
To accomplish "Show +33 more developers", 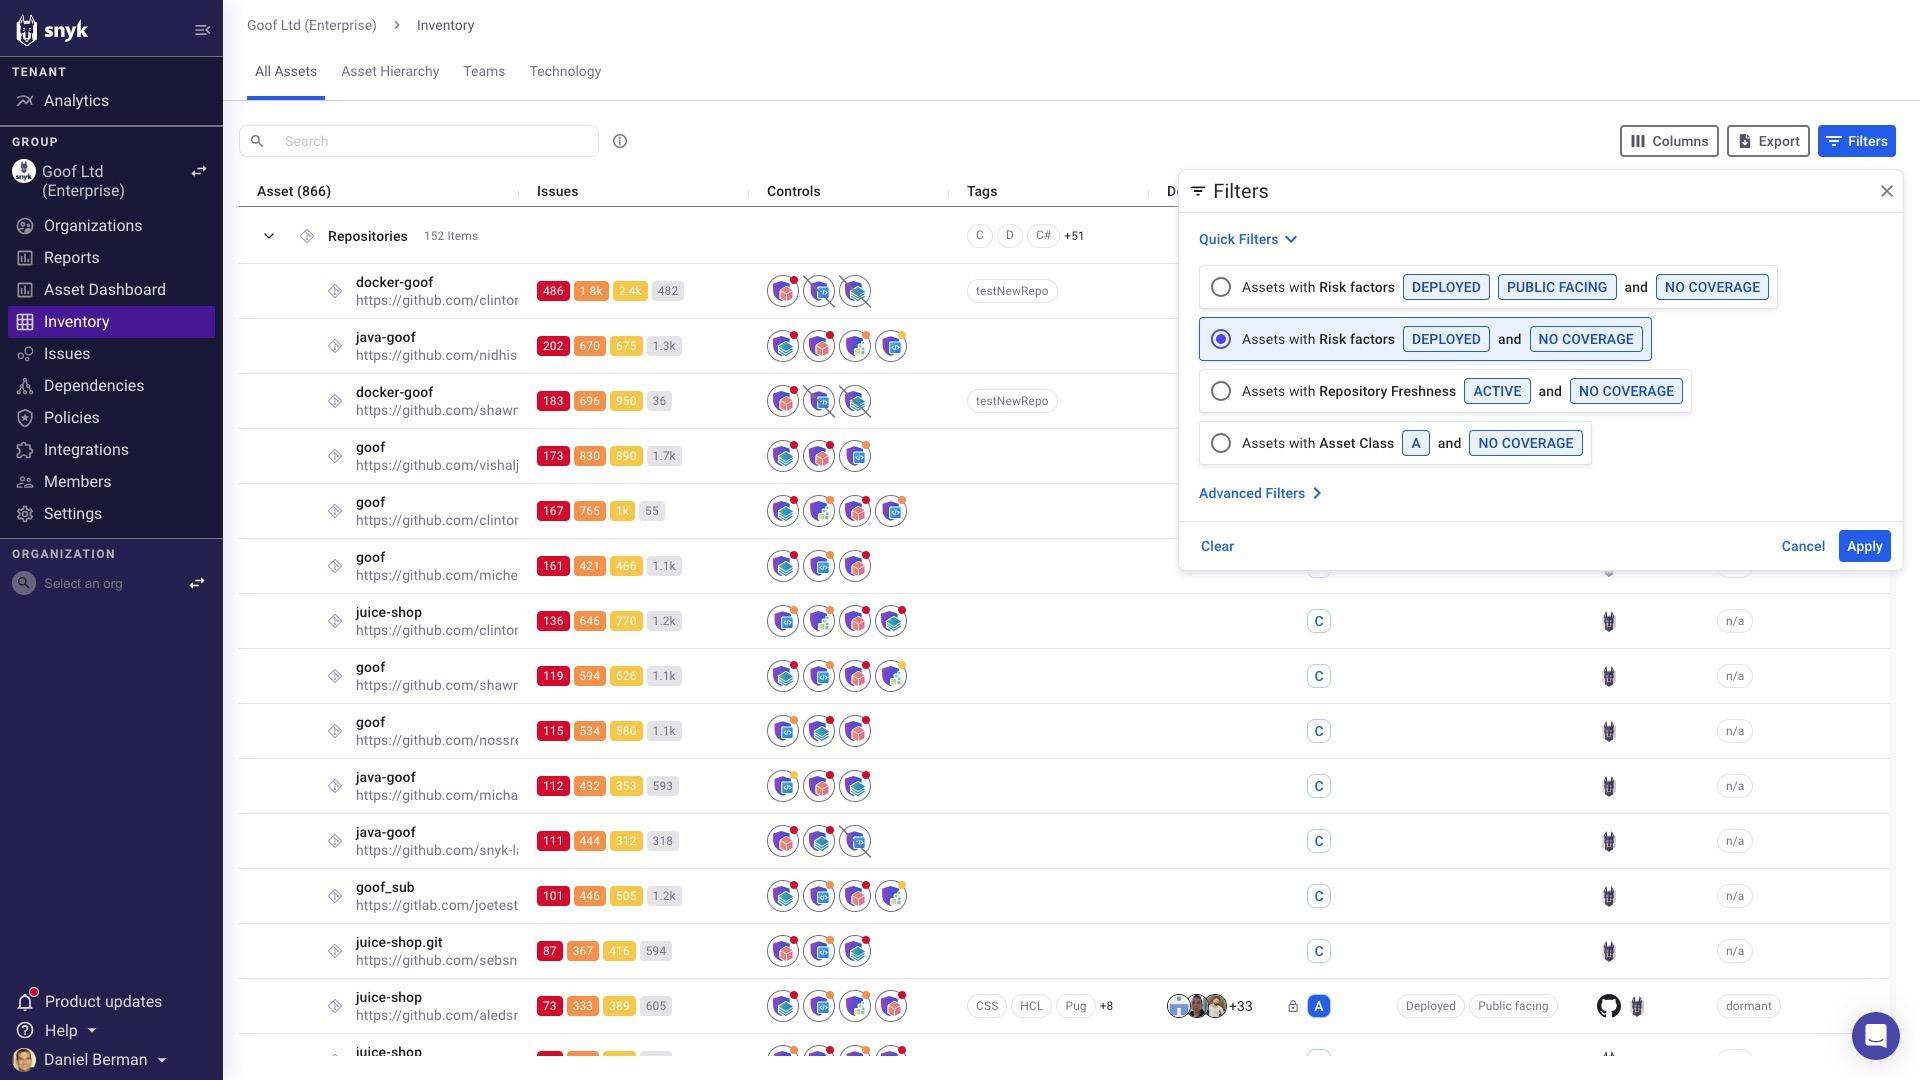I will (1241, 1006).
